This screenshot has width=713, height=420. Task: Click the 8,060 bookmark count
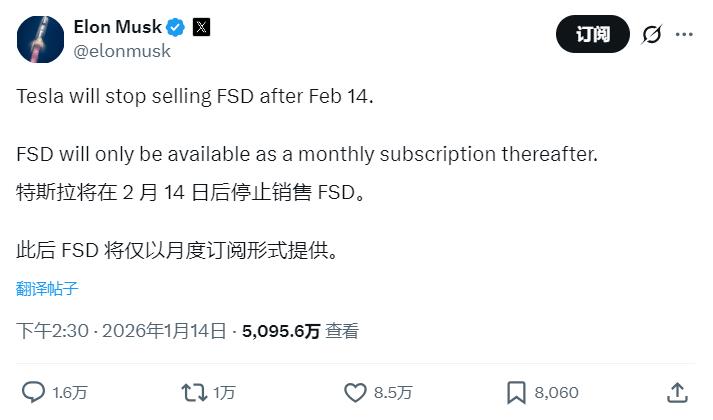(x=557, y=393)
